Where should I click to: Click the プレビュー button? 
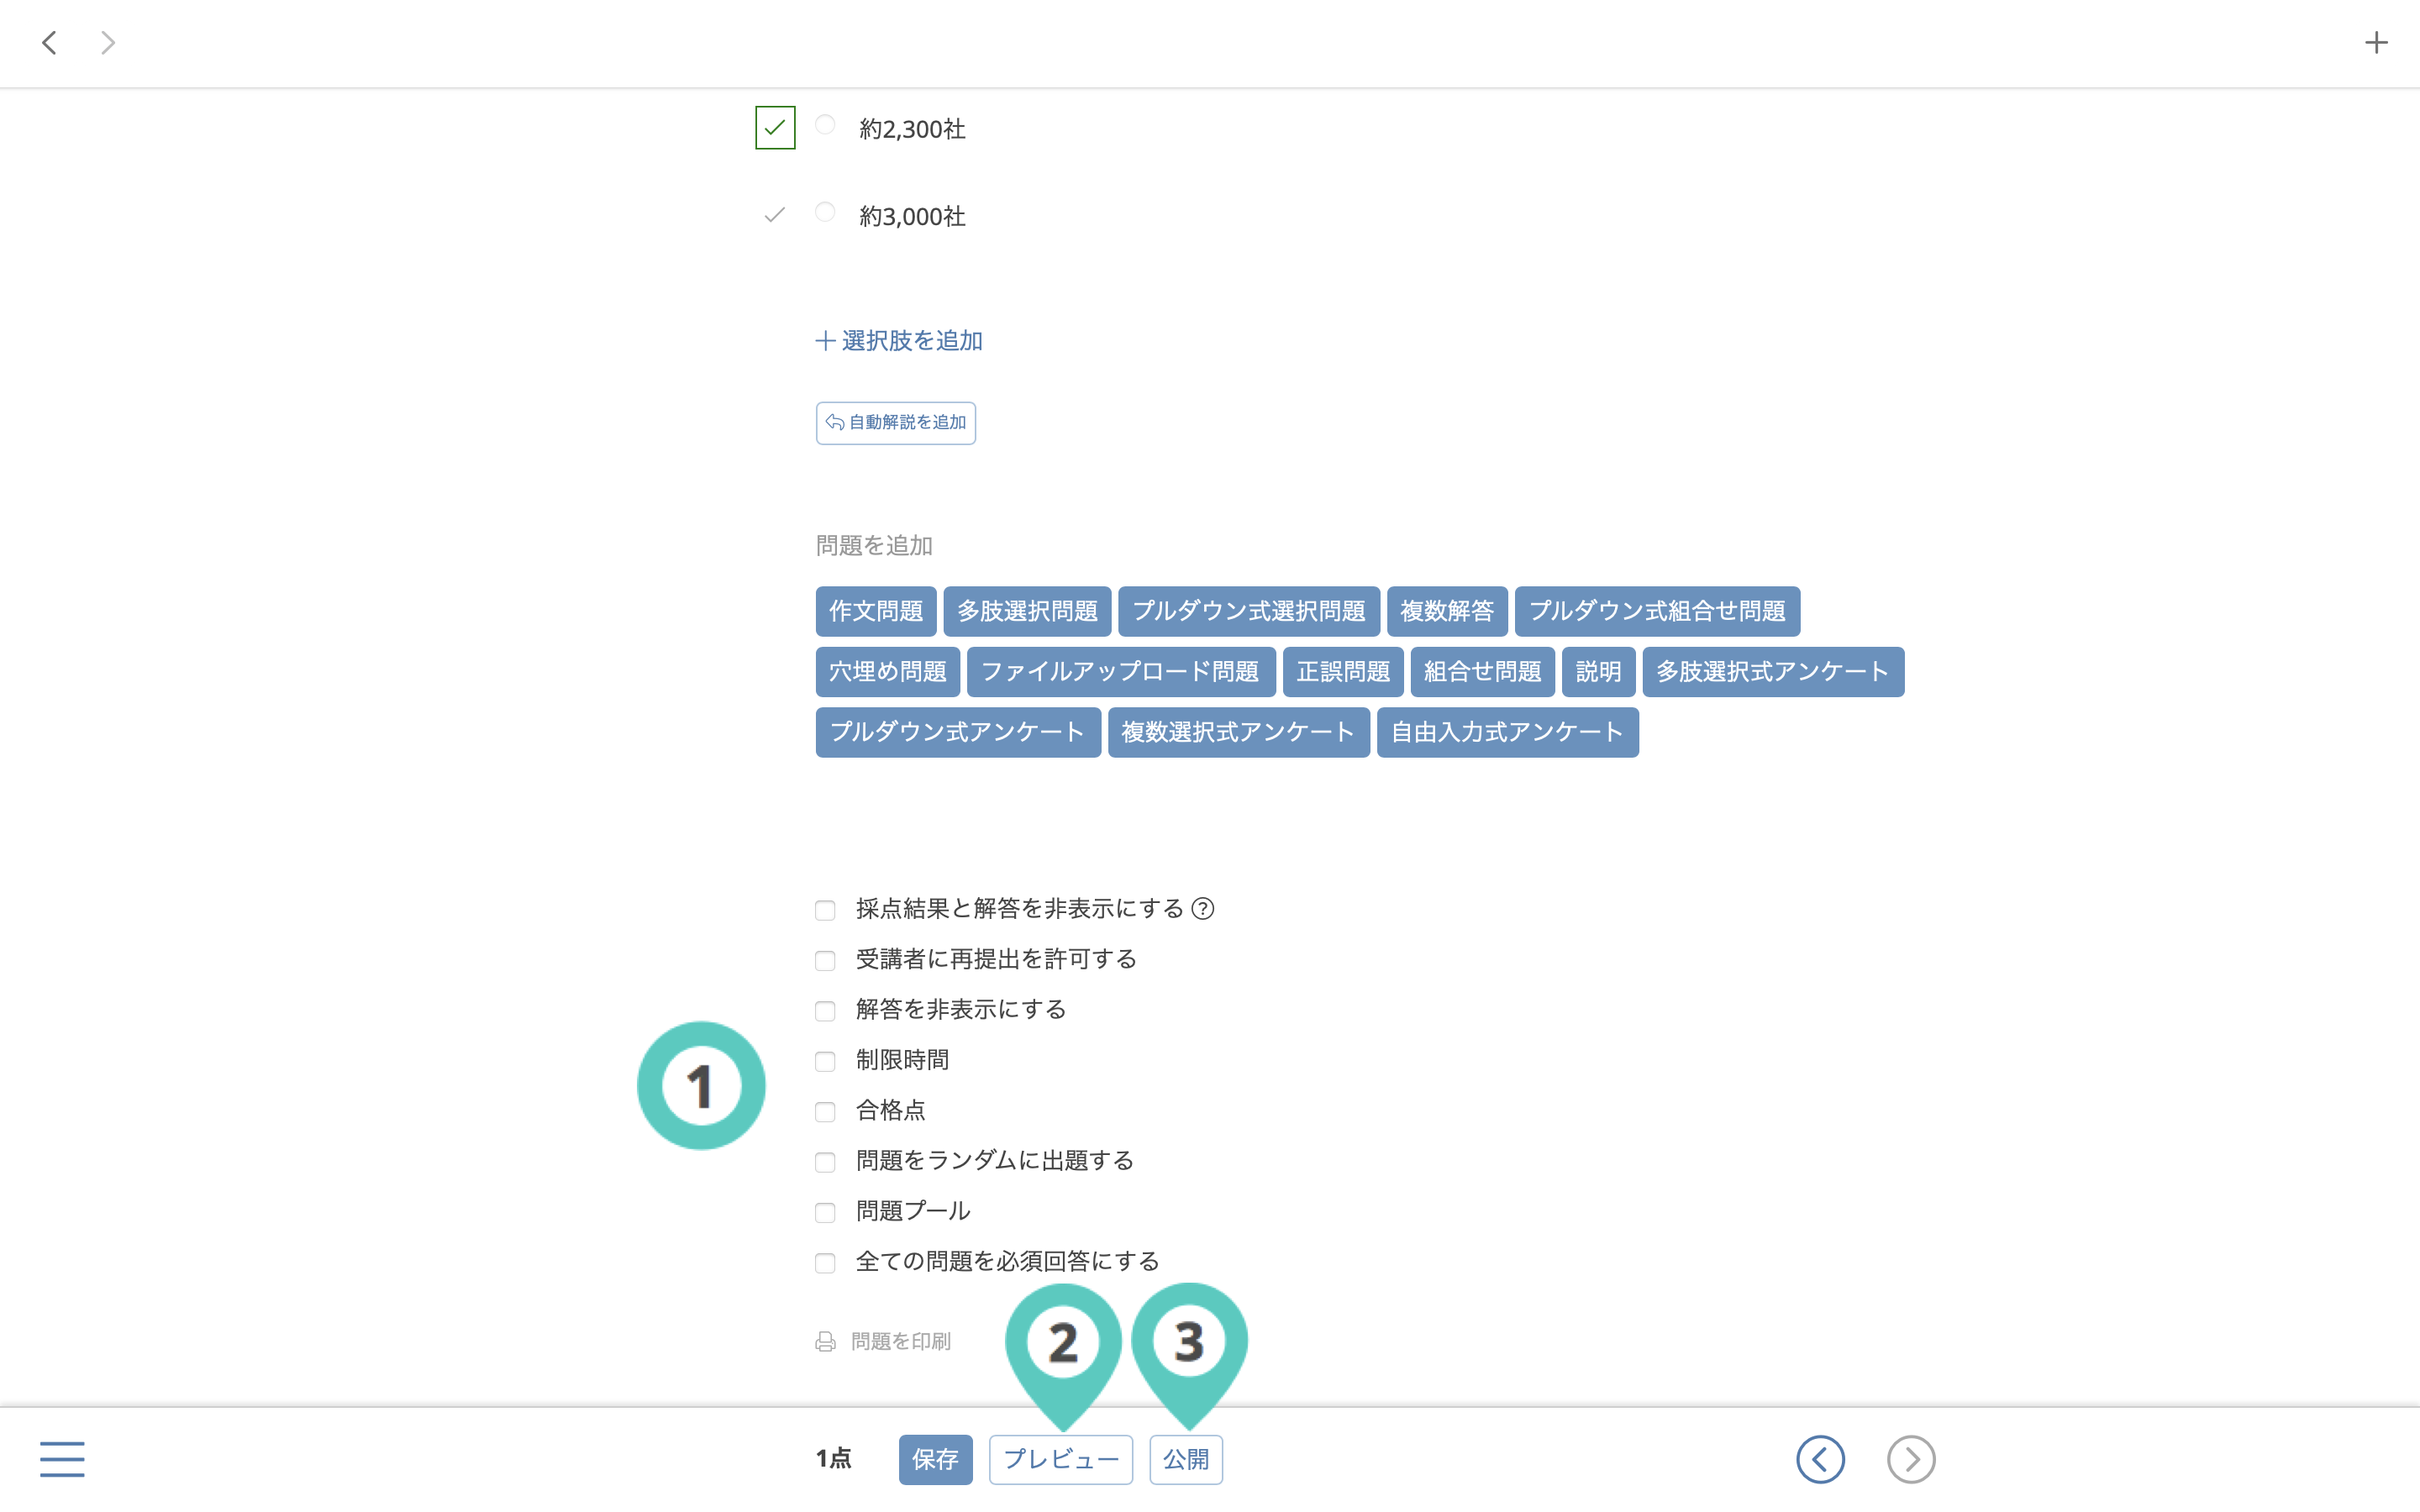click(1060, 1459)
